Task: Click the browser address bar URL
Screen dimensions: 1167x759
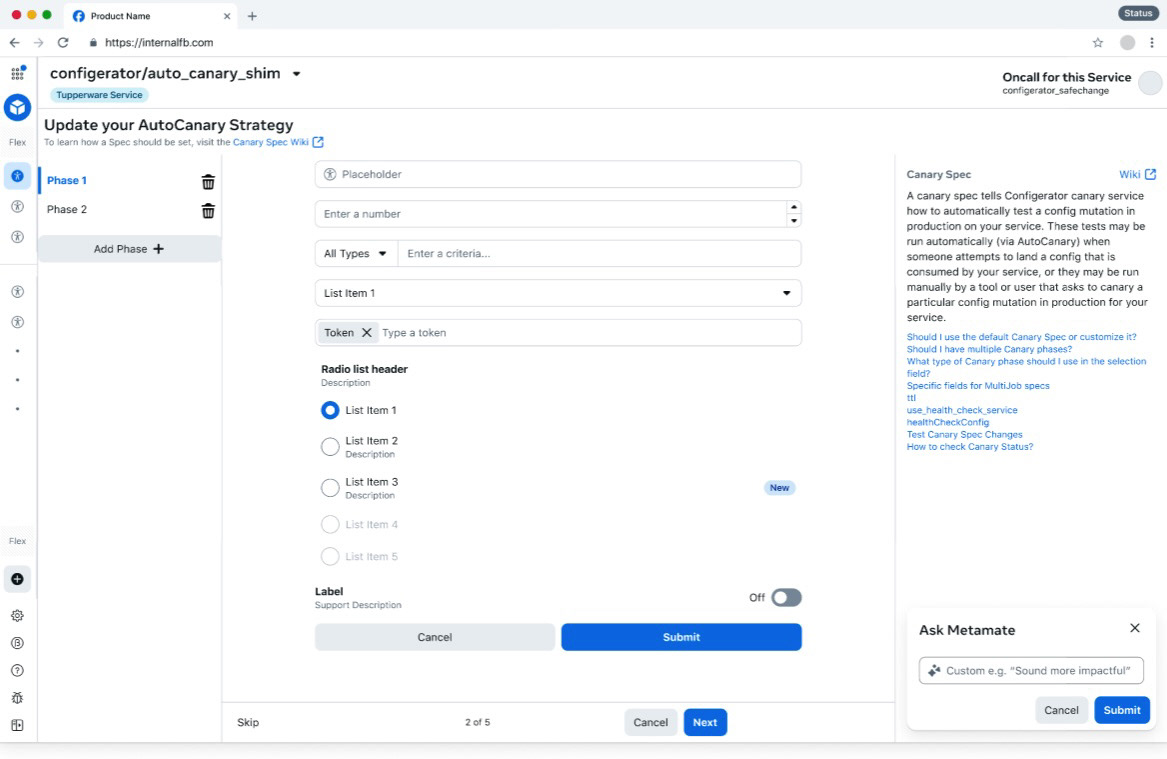Action: pyautogui.click(x=159, y=42)
